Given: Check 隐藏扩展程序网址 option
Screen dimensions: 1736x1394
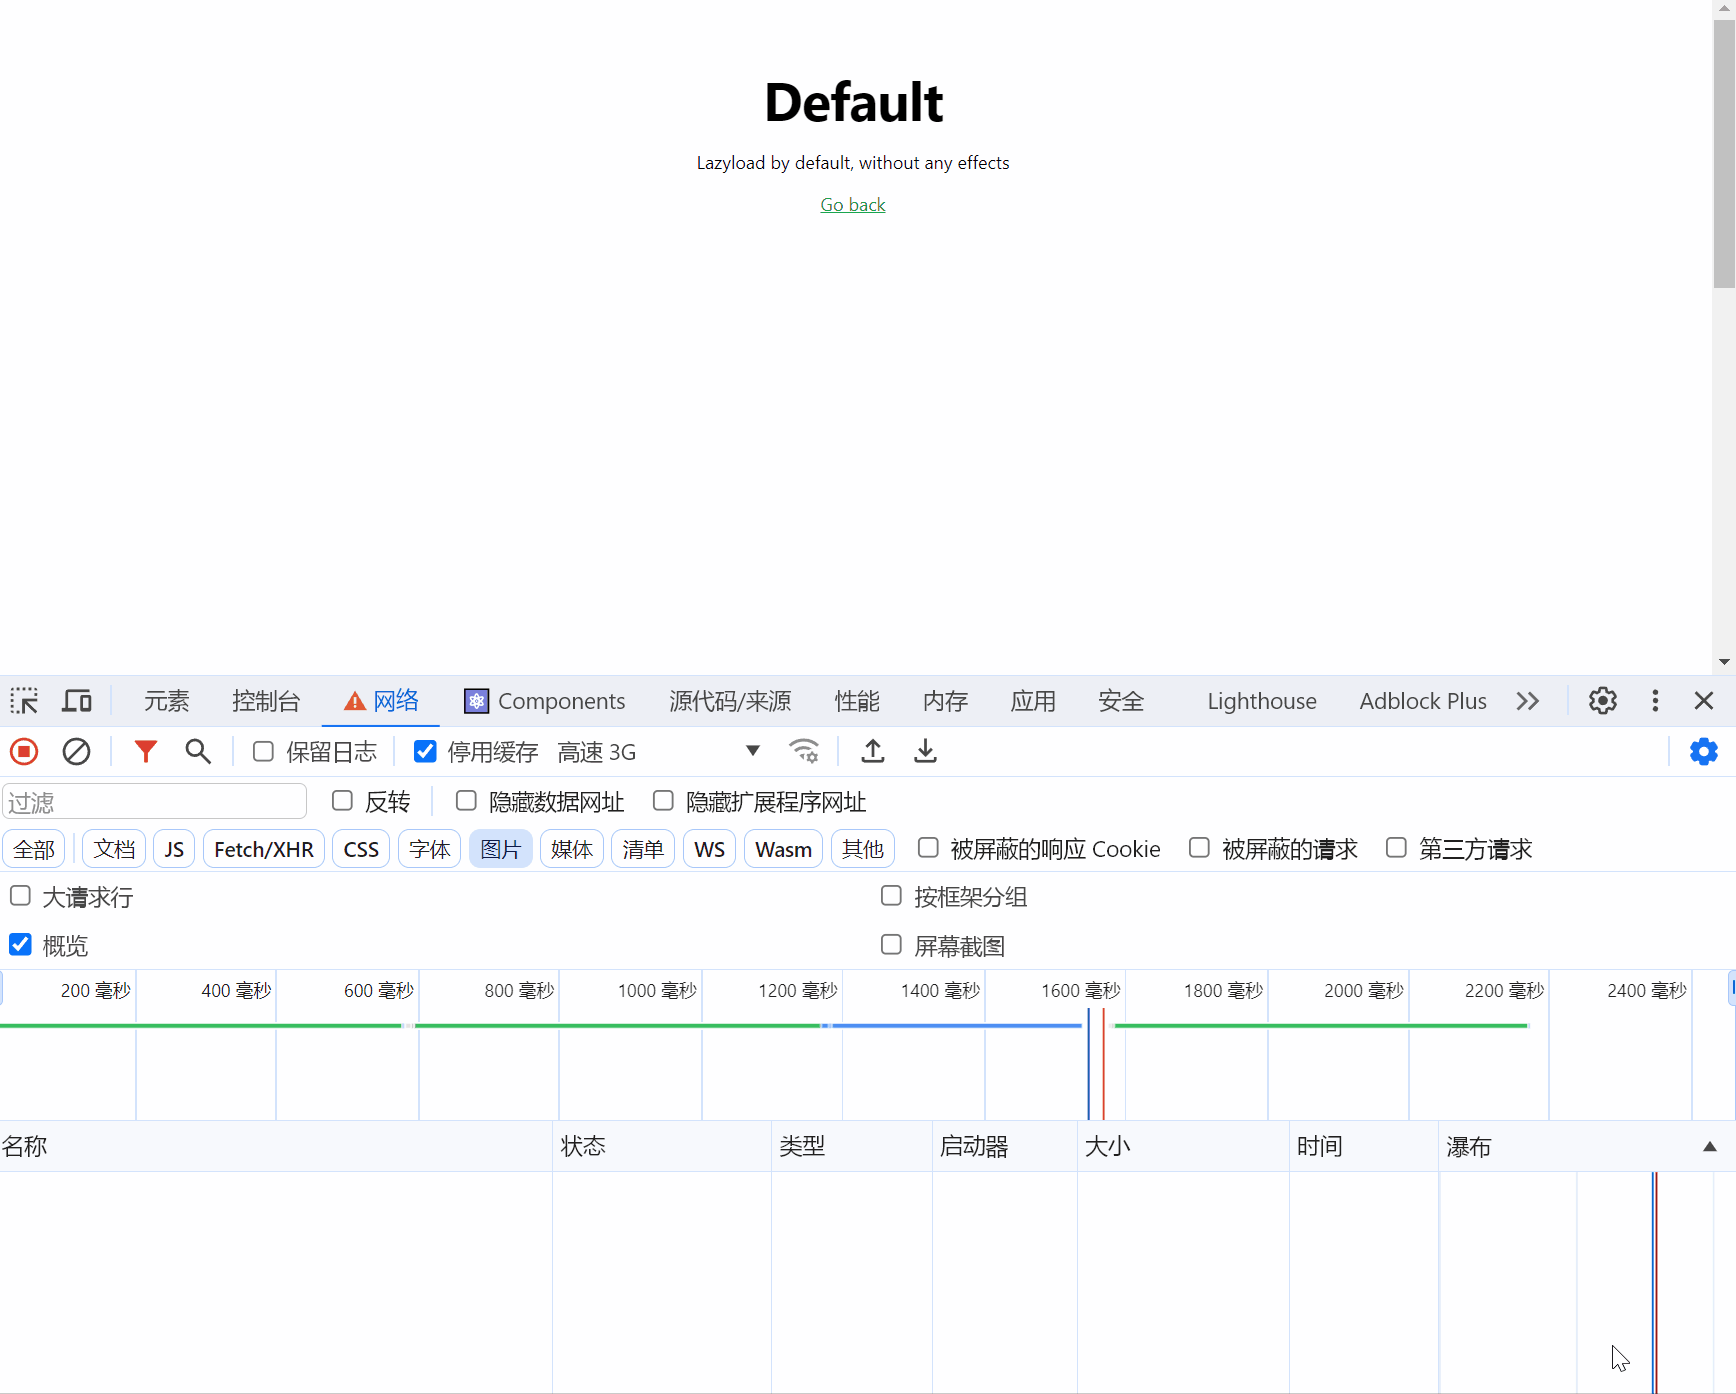Looking at the screenshot, I should point(663,801).
